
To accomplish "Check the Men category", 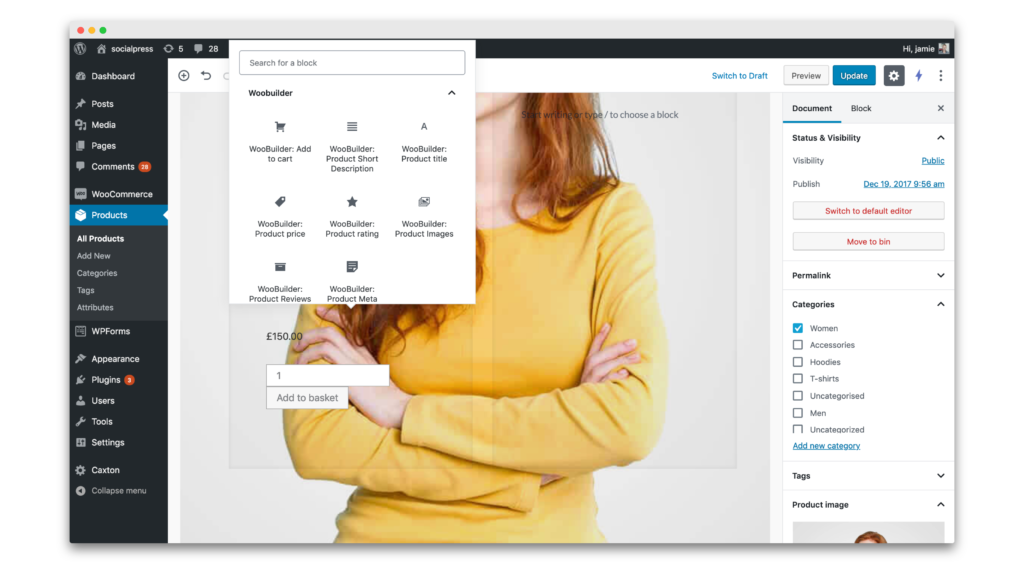I will tap(797, 413).
